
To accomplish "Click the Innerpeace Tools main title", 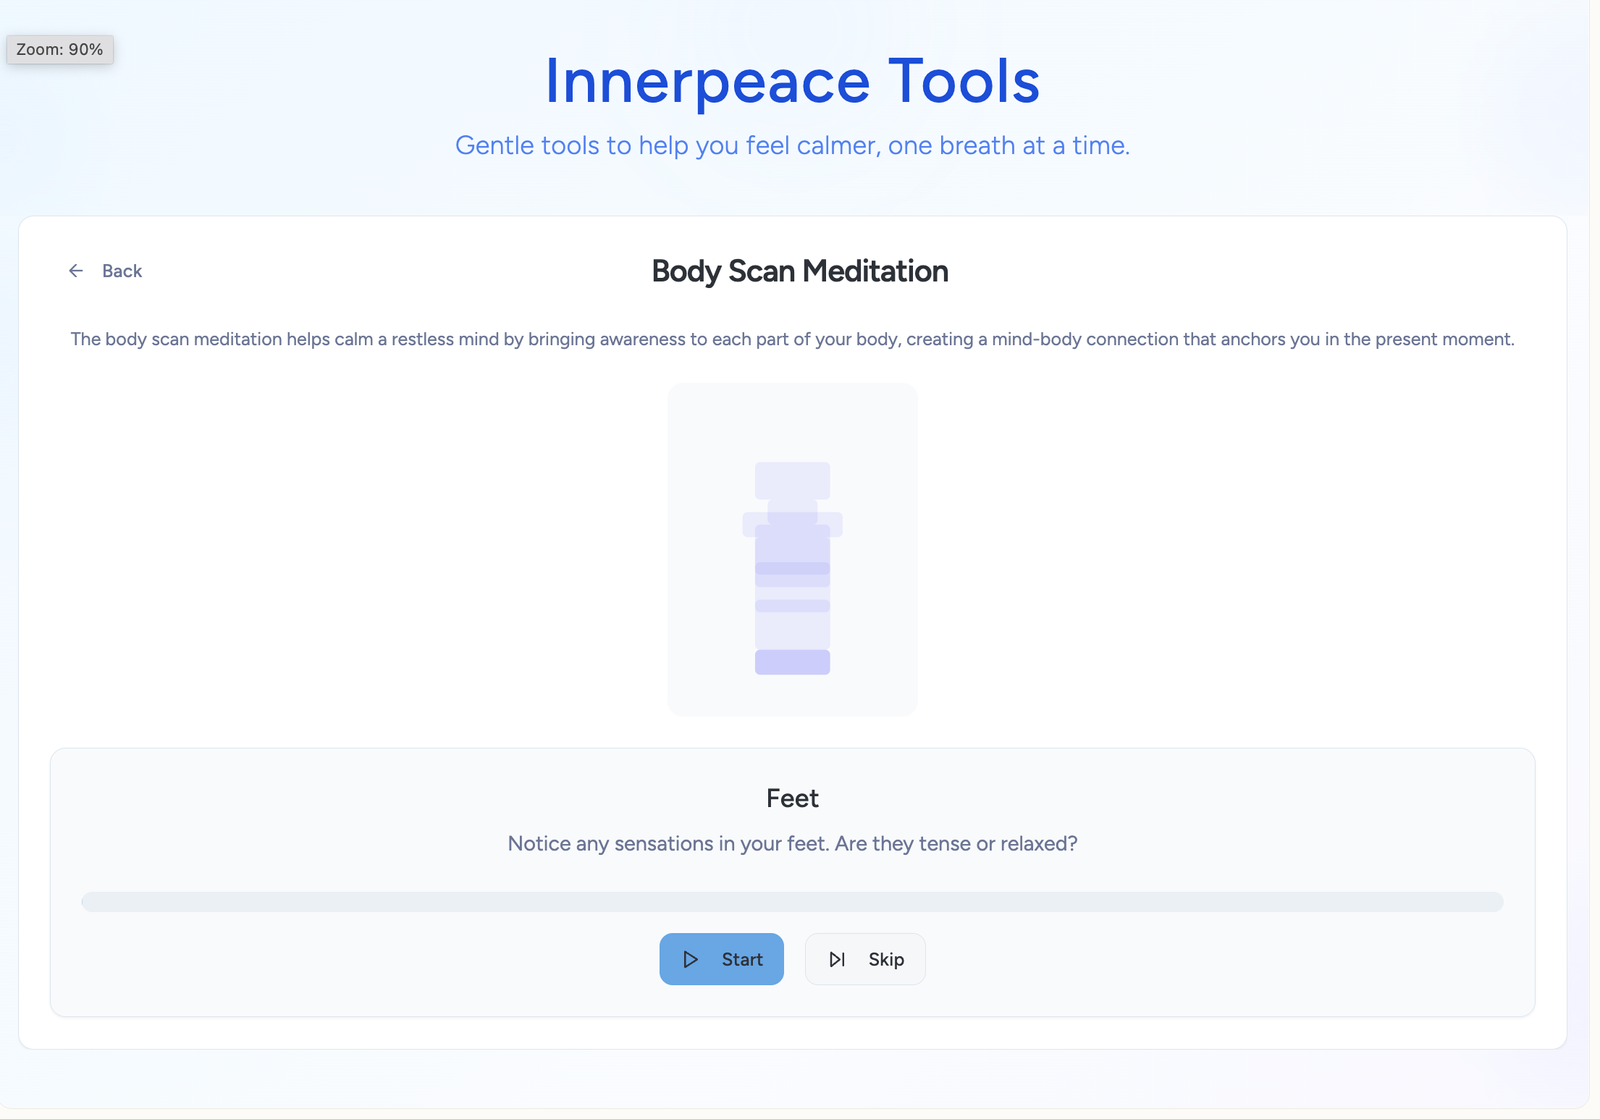I will point(792,81).
